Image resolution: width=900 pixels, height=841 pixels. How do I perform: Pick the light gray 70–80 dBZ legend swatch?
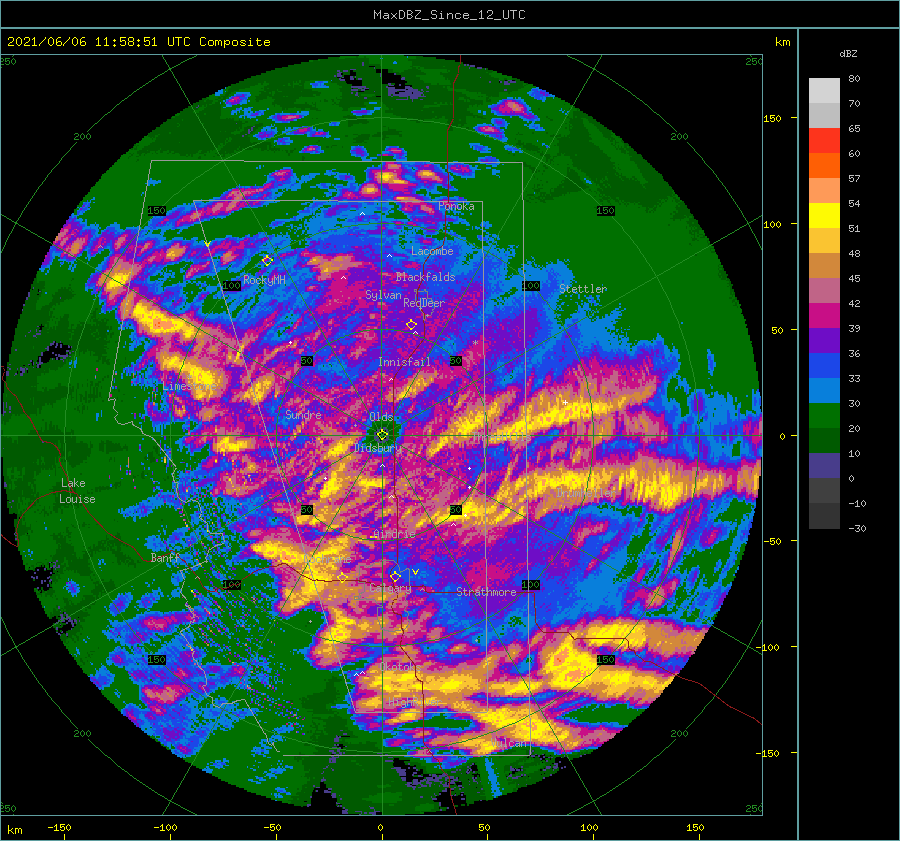(824, 91)
